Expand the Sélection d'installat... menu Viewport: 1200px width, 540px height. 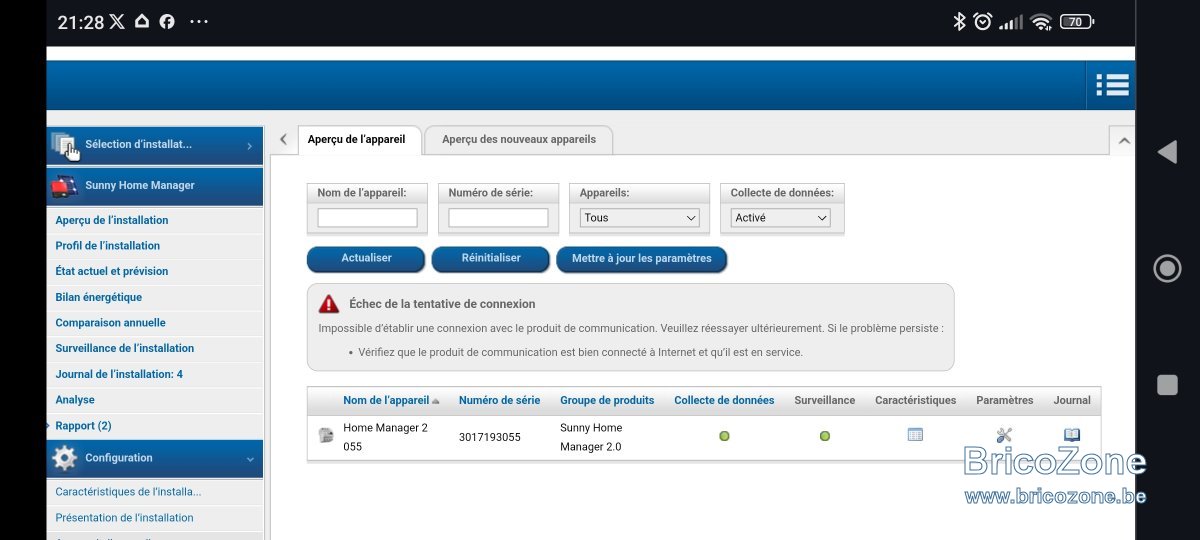tap(155, 145)
